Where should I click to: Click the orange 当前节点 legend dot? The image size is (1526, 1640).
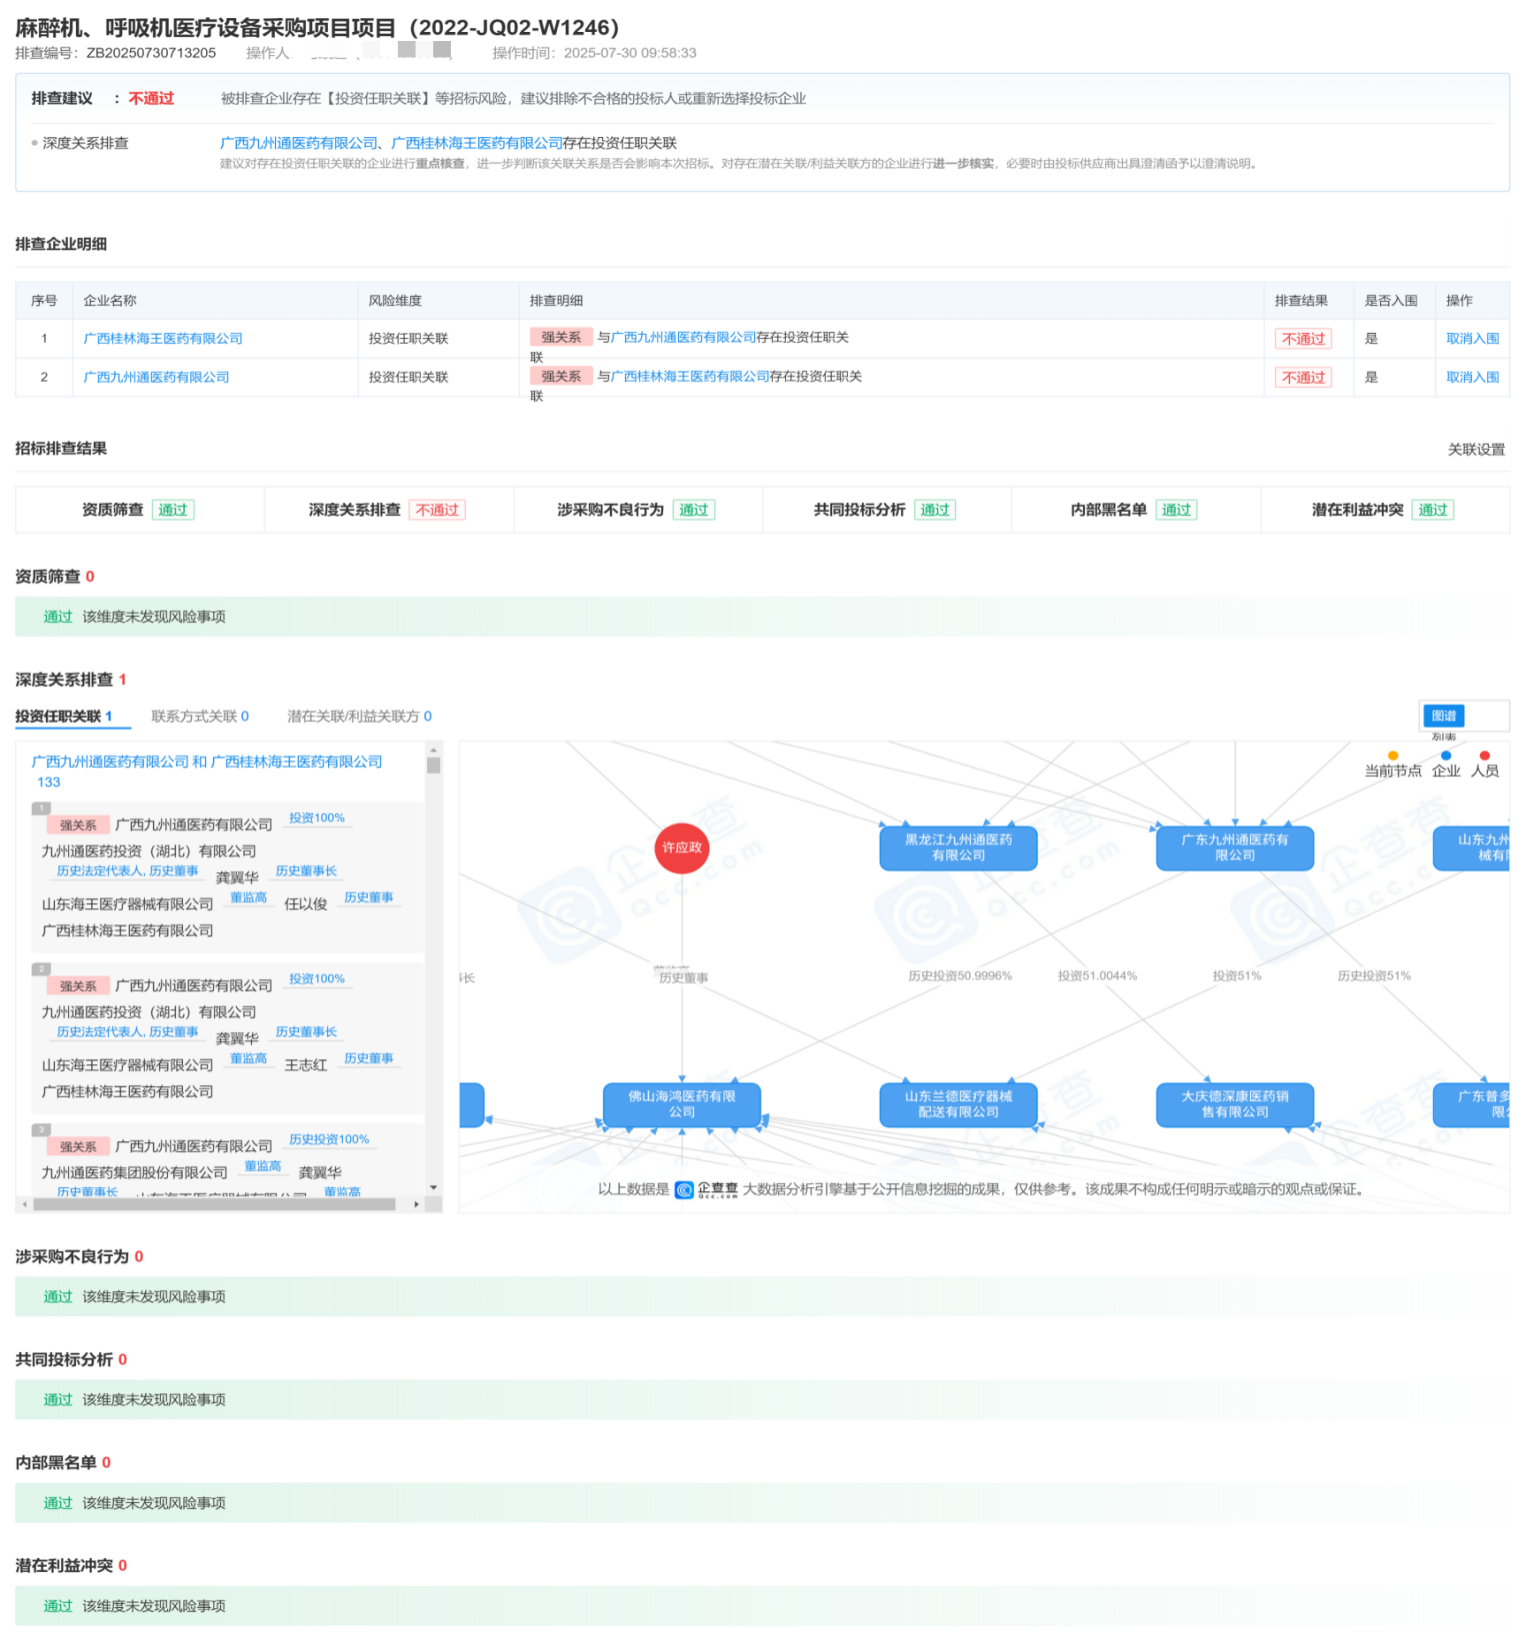pyautogui.click(x=1393, y=756)
